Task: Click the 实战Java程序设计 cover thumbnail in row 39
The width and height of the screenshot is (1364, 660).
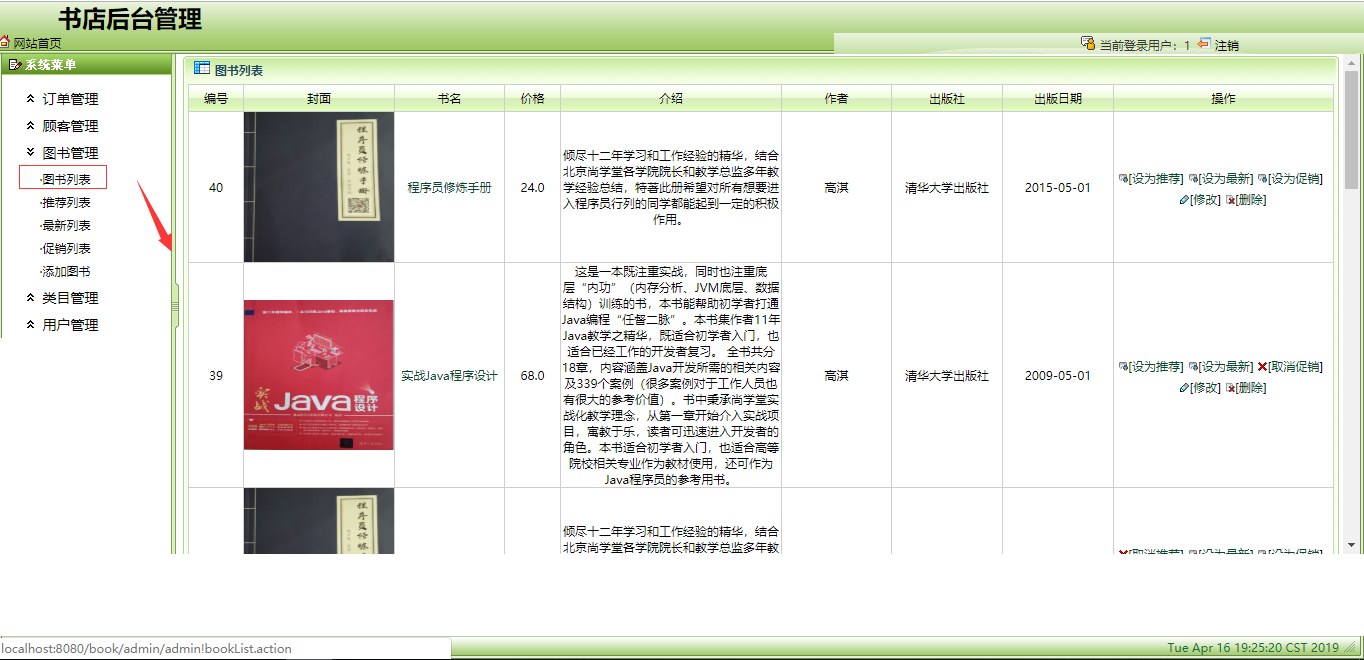Action: [x=319, y=375]
